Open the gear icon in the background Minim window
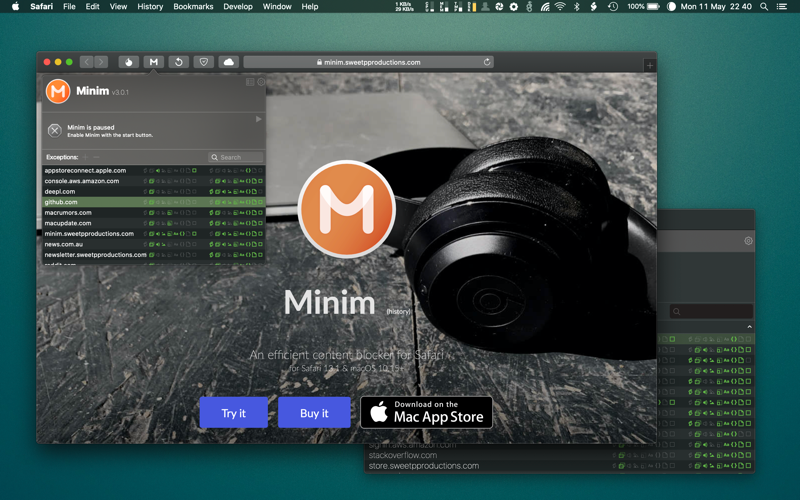 tap(748, 241)
